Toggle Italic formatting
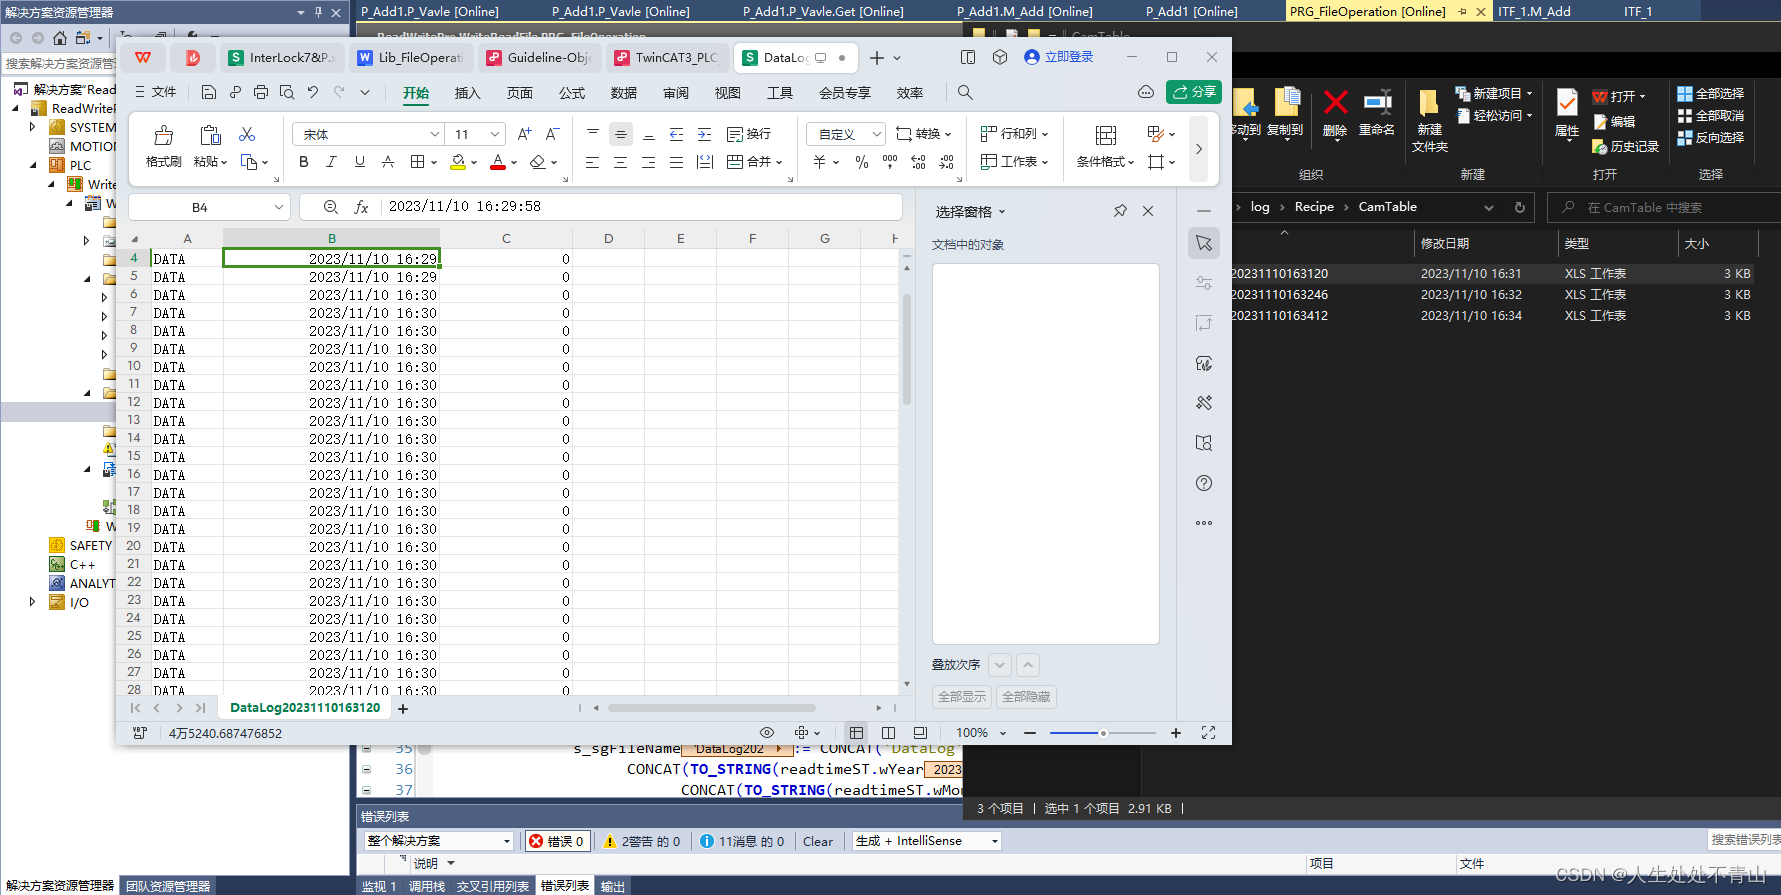This screenshot has width=1781, height=895. 332,162
